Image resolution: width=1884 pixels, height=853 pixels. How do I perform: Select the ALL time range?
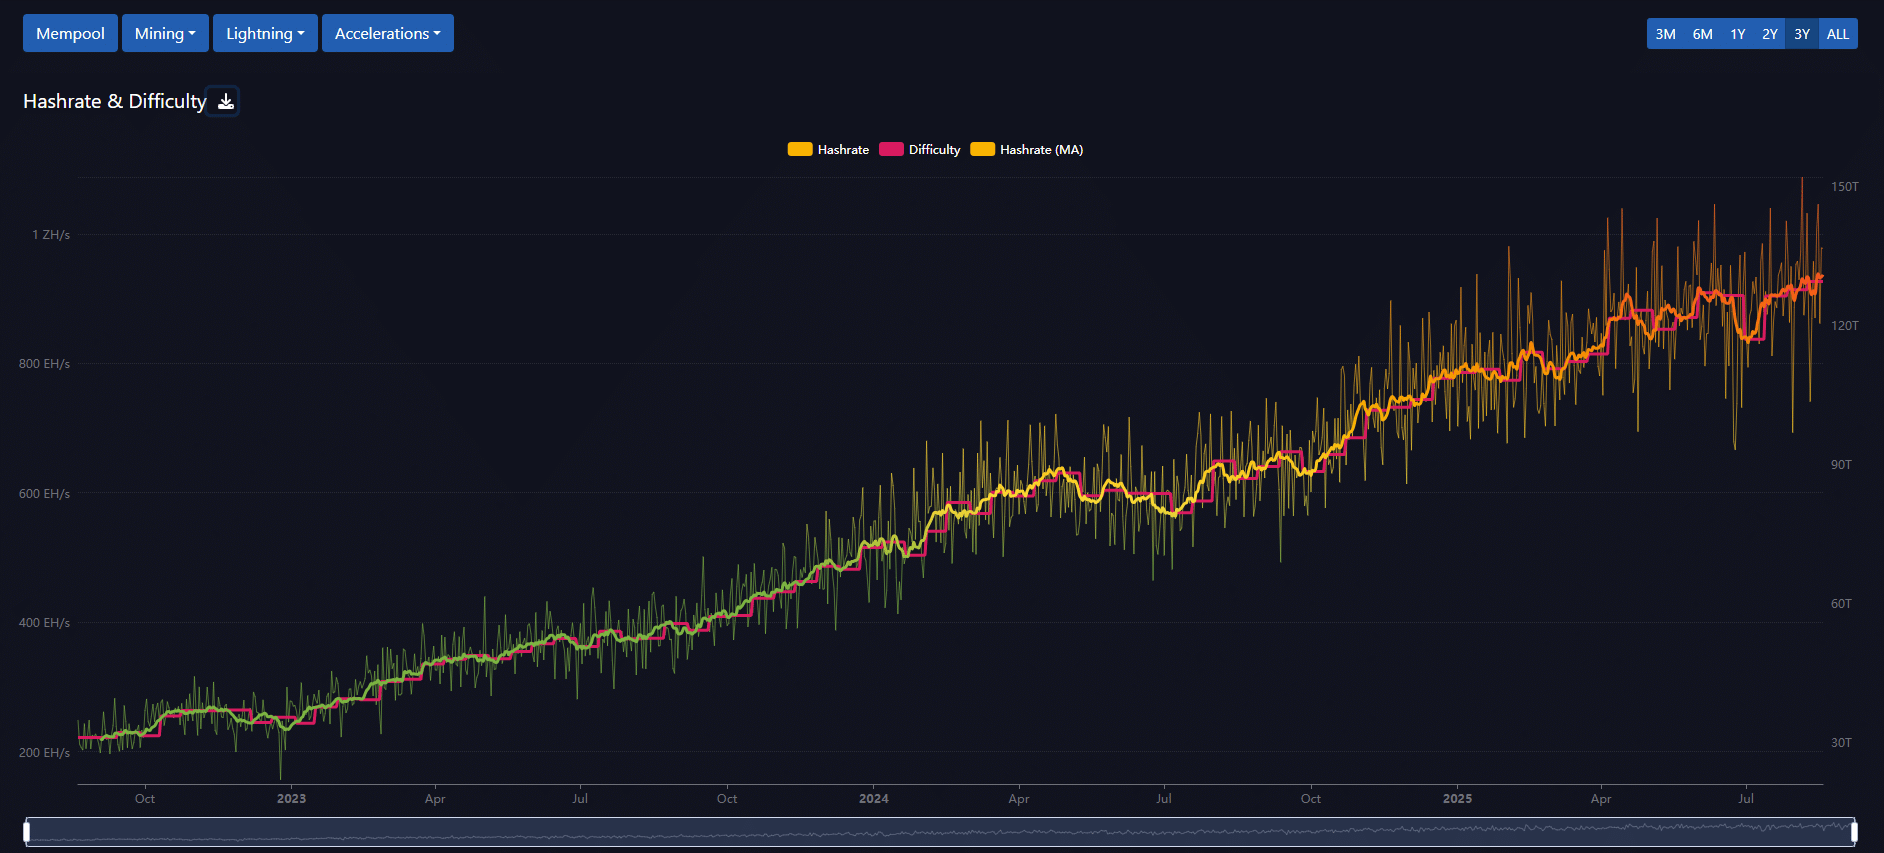point(1838,34)
